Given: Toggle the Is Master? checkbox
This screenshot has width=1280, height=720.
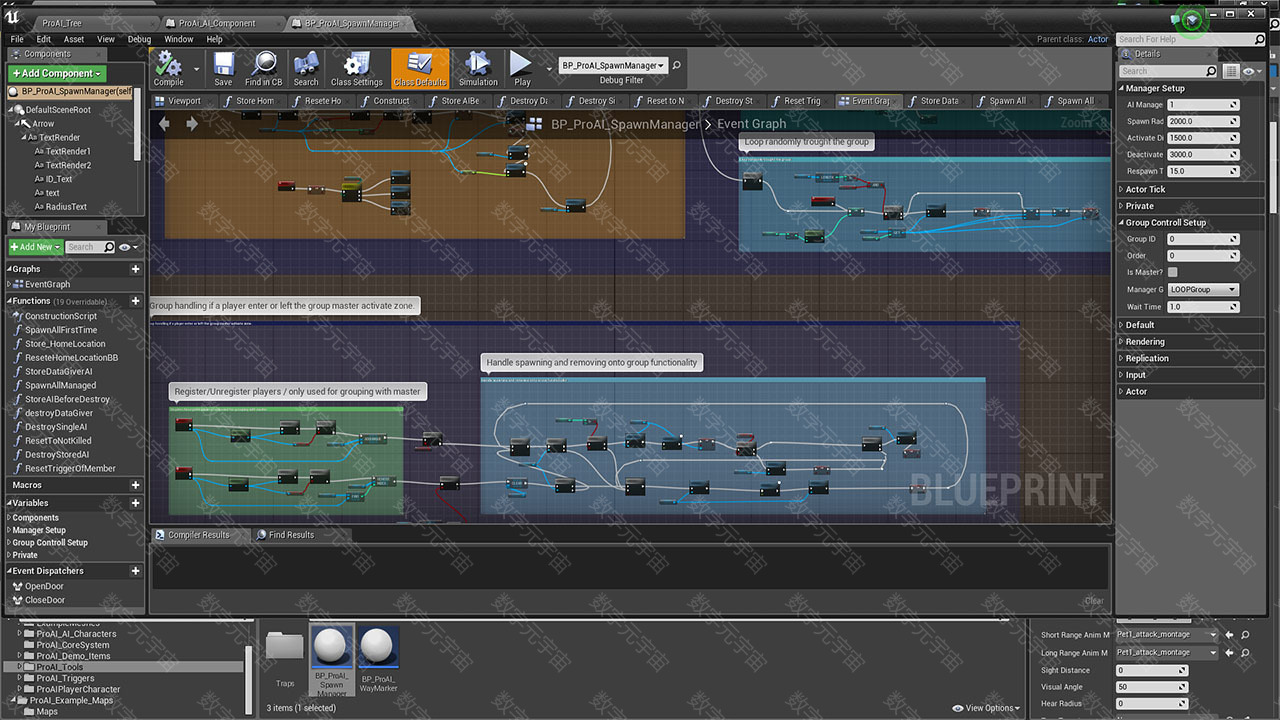Looking at the screenshot, I should coord(1172,272).
